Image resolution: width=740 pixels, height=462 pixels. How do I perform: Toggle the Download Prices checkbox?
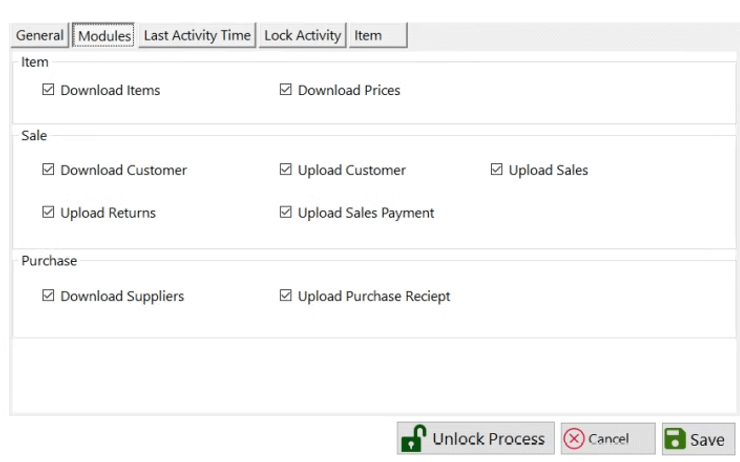coord(286,90)
